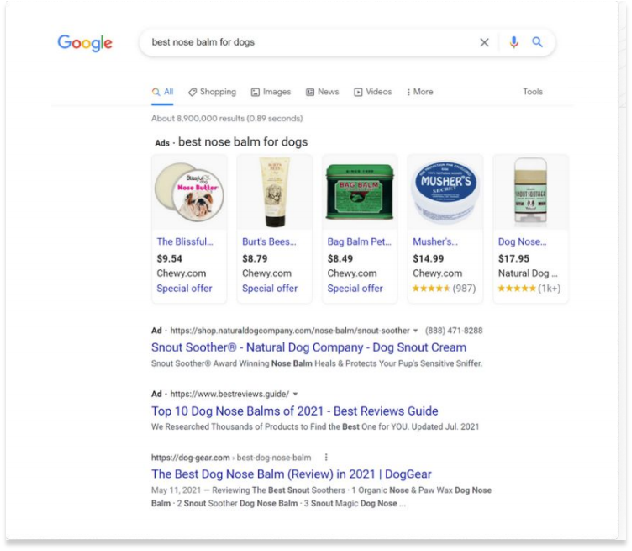632x551 pixels.
Task: Expand the Natural Dog Company ad URL arrow
Action: click(415, 330)
